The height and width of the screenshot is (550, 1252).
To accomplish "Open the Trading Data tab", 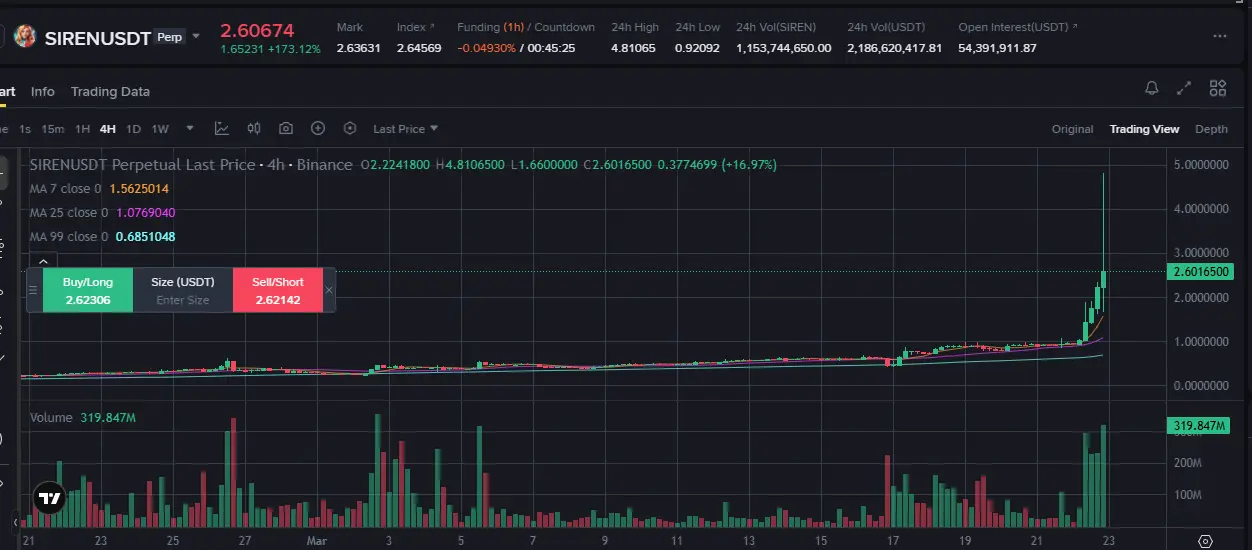I will (110, 91).
